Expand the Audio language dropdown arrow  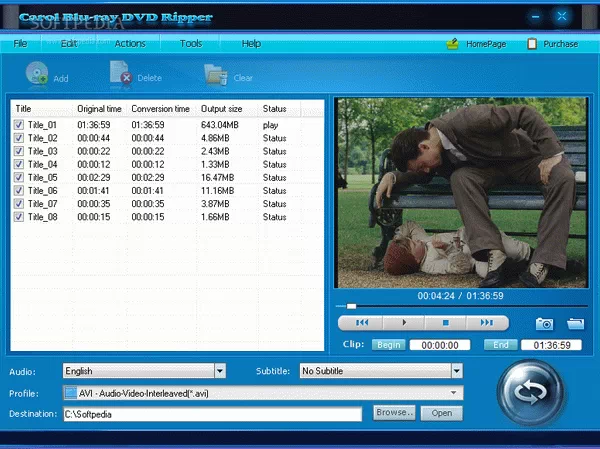pos(220,371)
